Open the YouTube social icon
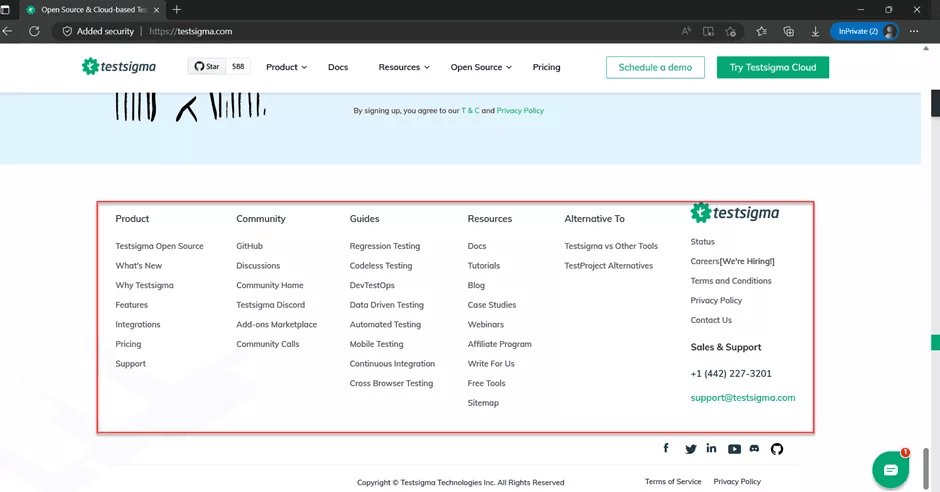Image resolution: width=940 pixels, height=492 pixels. tap(734, 449)
